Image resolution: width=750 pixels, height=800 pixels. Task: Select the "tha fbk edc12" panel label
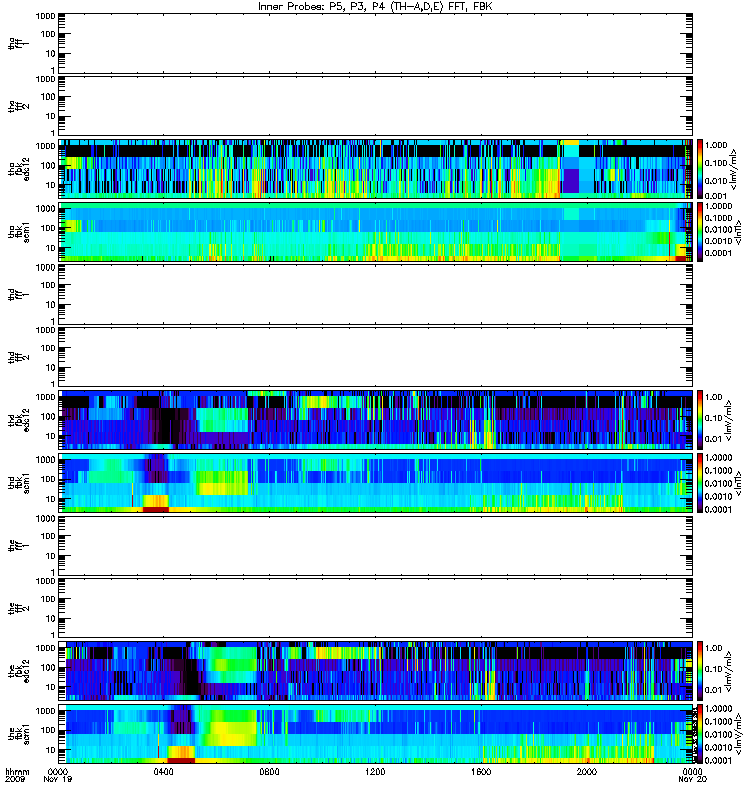19,167
